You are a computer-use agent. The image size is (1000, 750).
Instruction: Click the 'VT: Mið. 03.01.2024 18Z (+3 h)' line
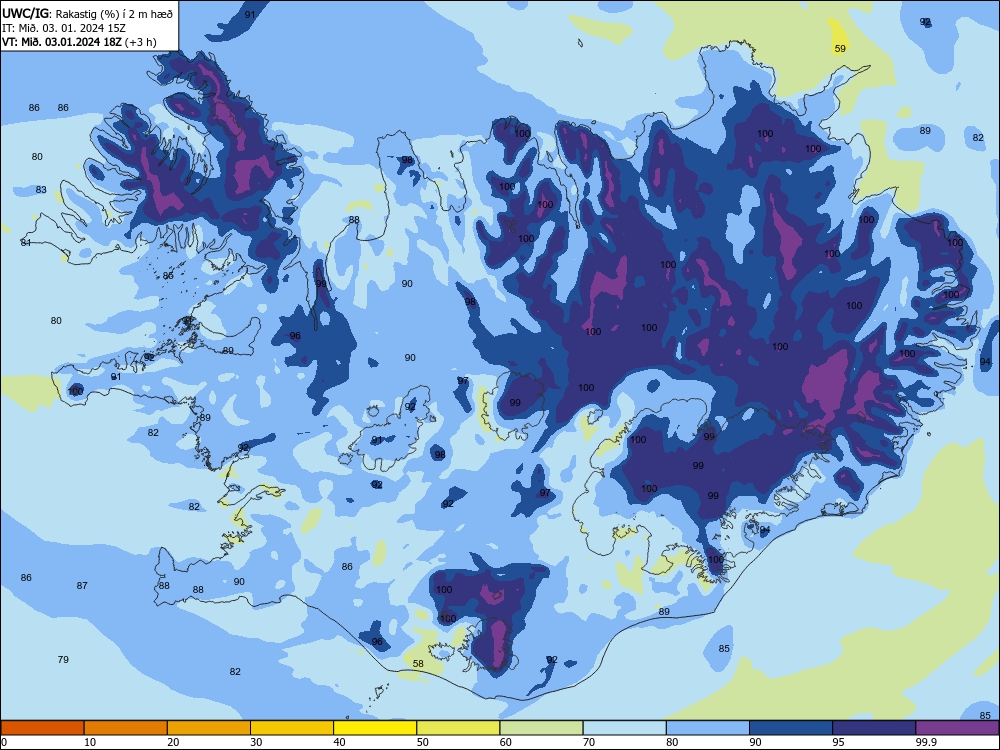[79, 42]
